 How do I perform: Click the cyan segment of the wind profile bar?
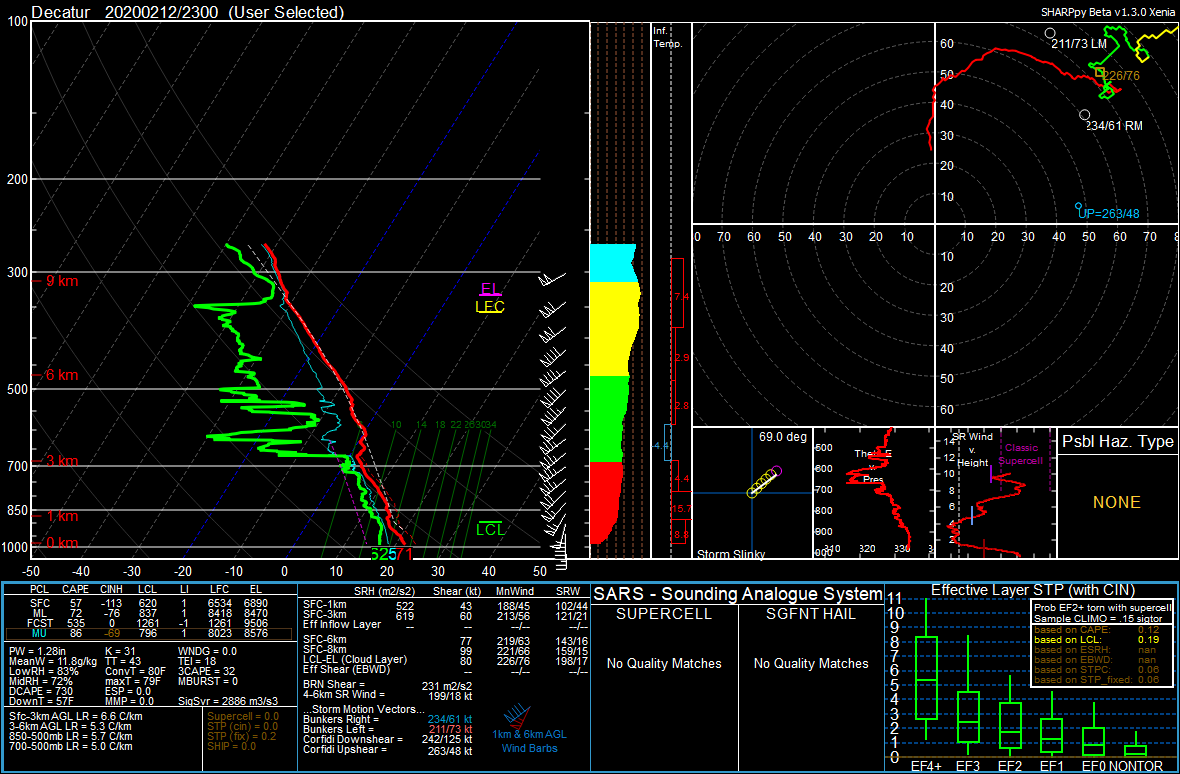coord(613,263)
